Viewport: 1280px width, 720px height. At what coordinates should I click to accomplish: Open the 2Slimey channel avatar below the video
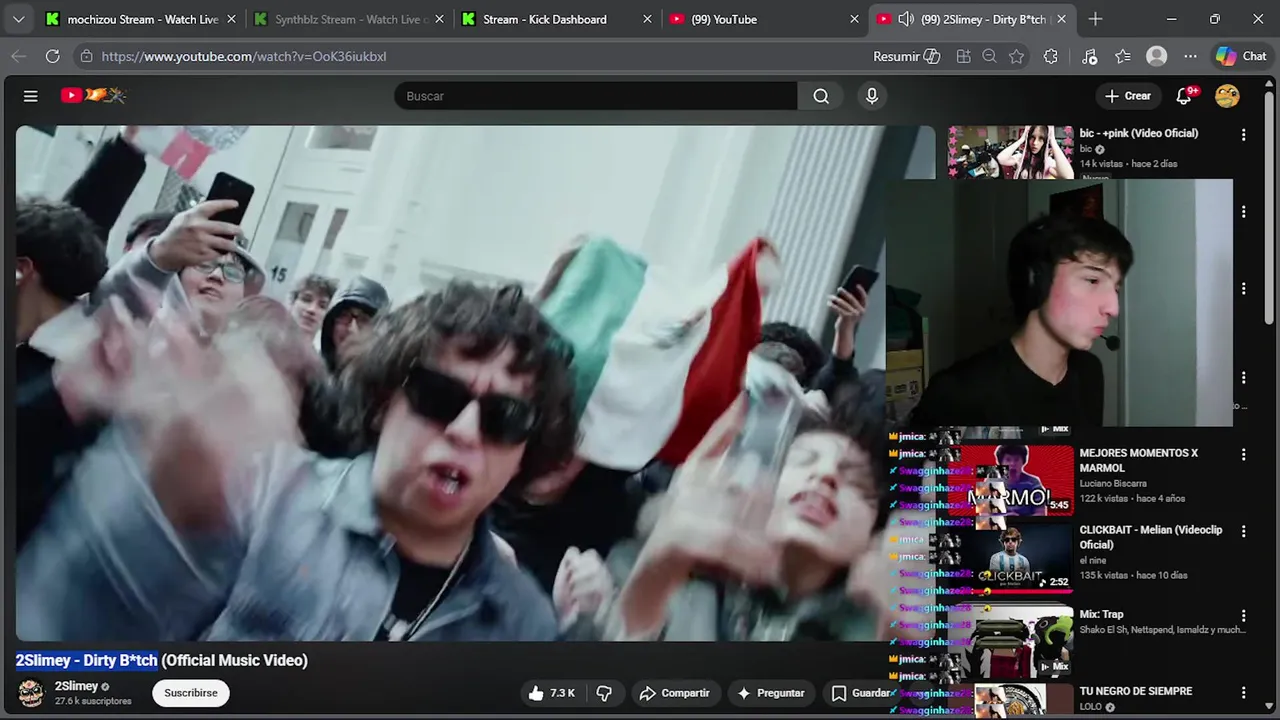tap(31, 692)
